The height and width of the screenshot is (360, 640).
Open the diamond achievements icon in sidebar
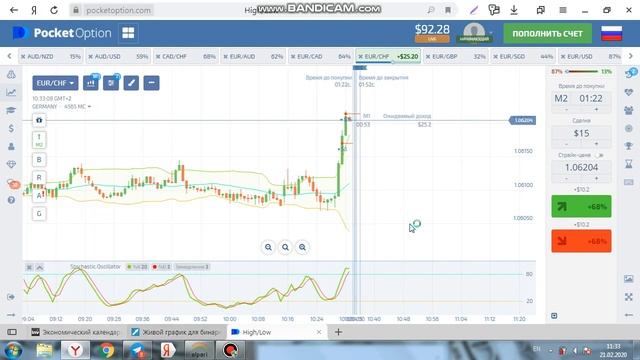tap(11, 164)
